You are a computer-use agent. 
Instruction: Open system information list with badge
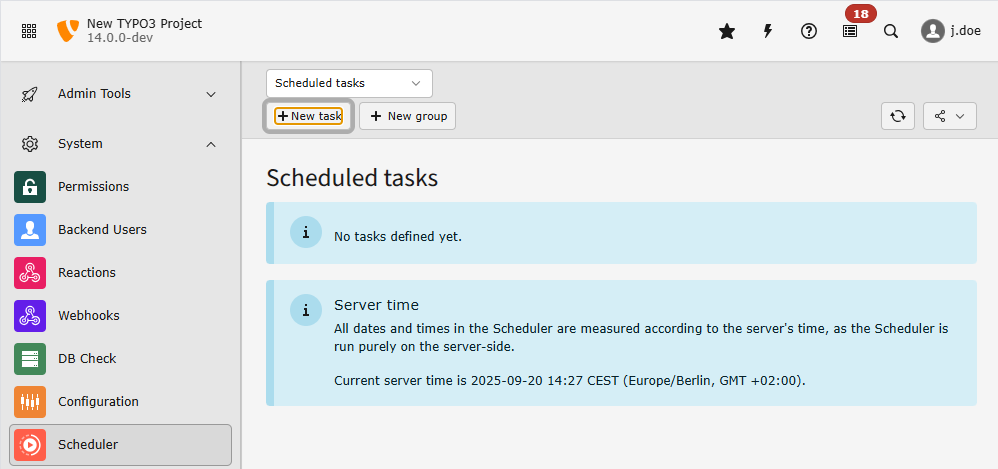[850, 31]
